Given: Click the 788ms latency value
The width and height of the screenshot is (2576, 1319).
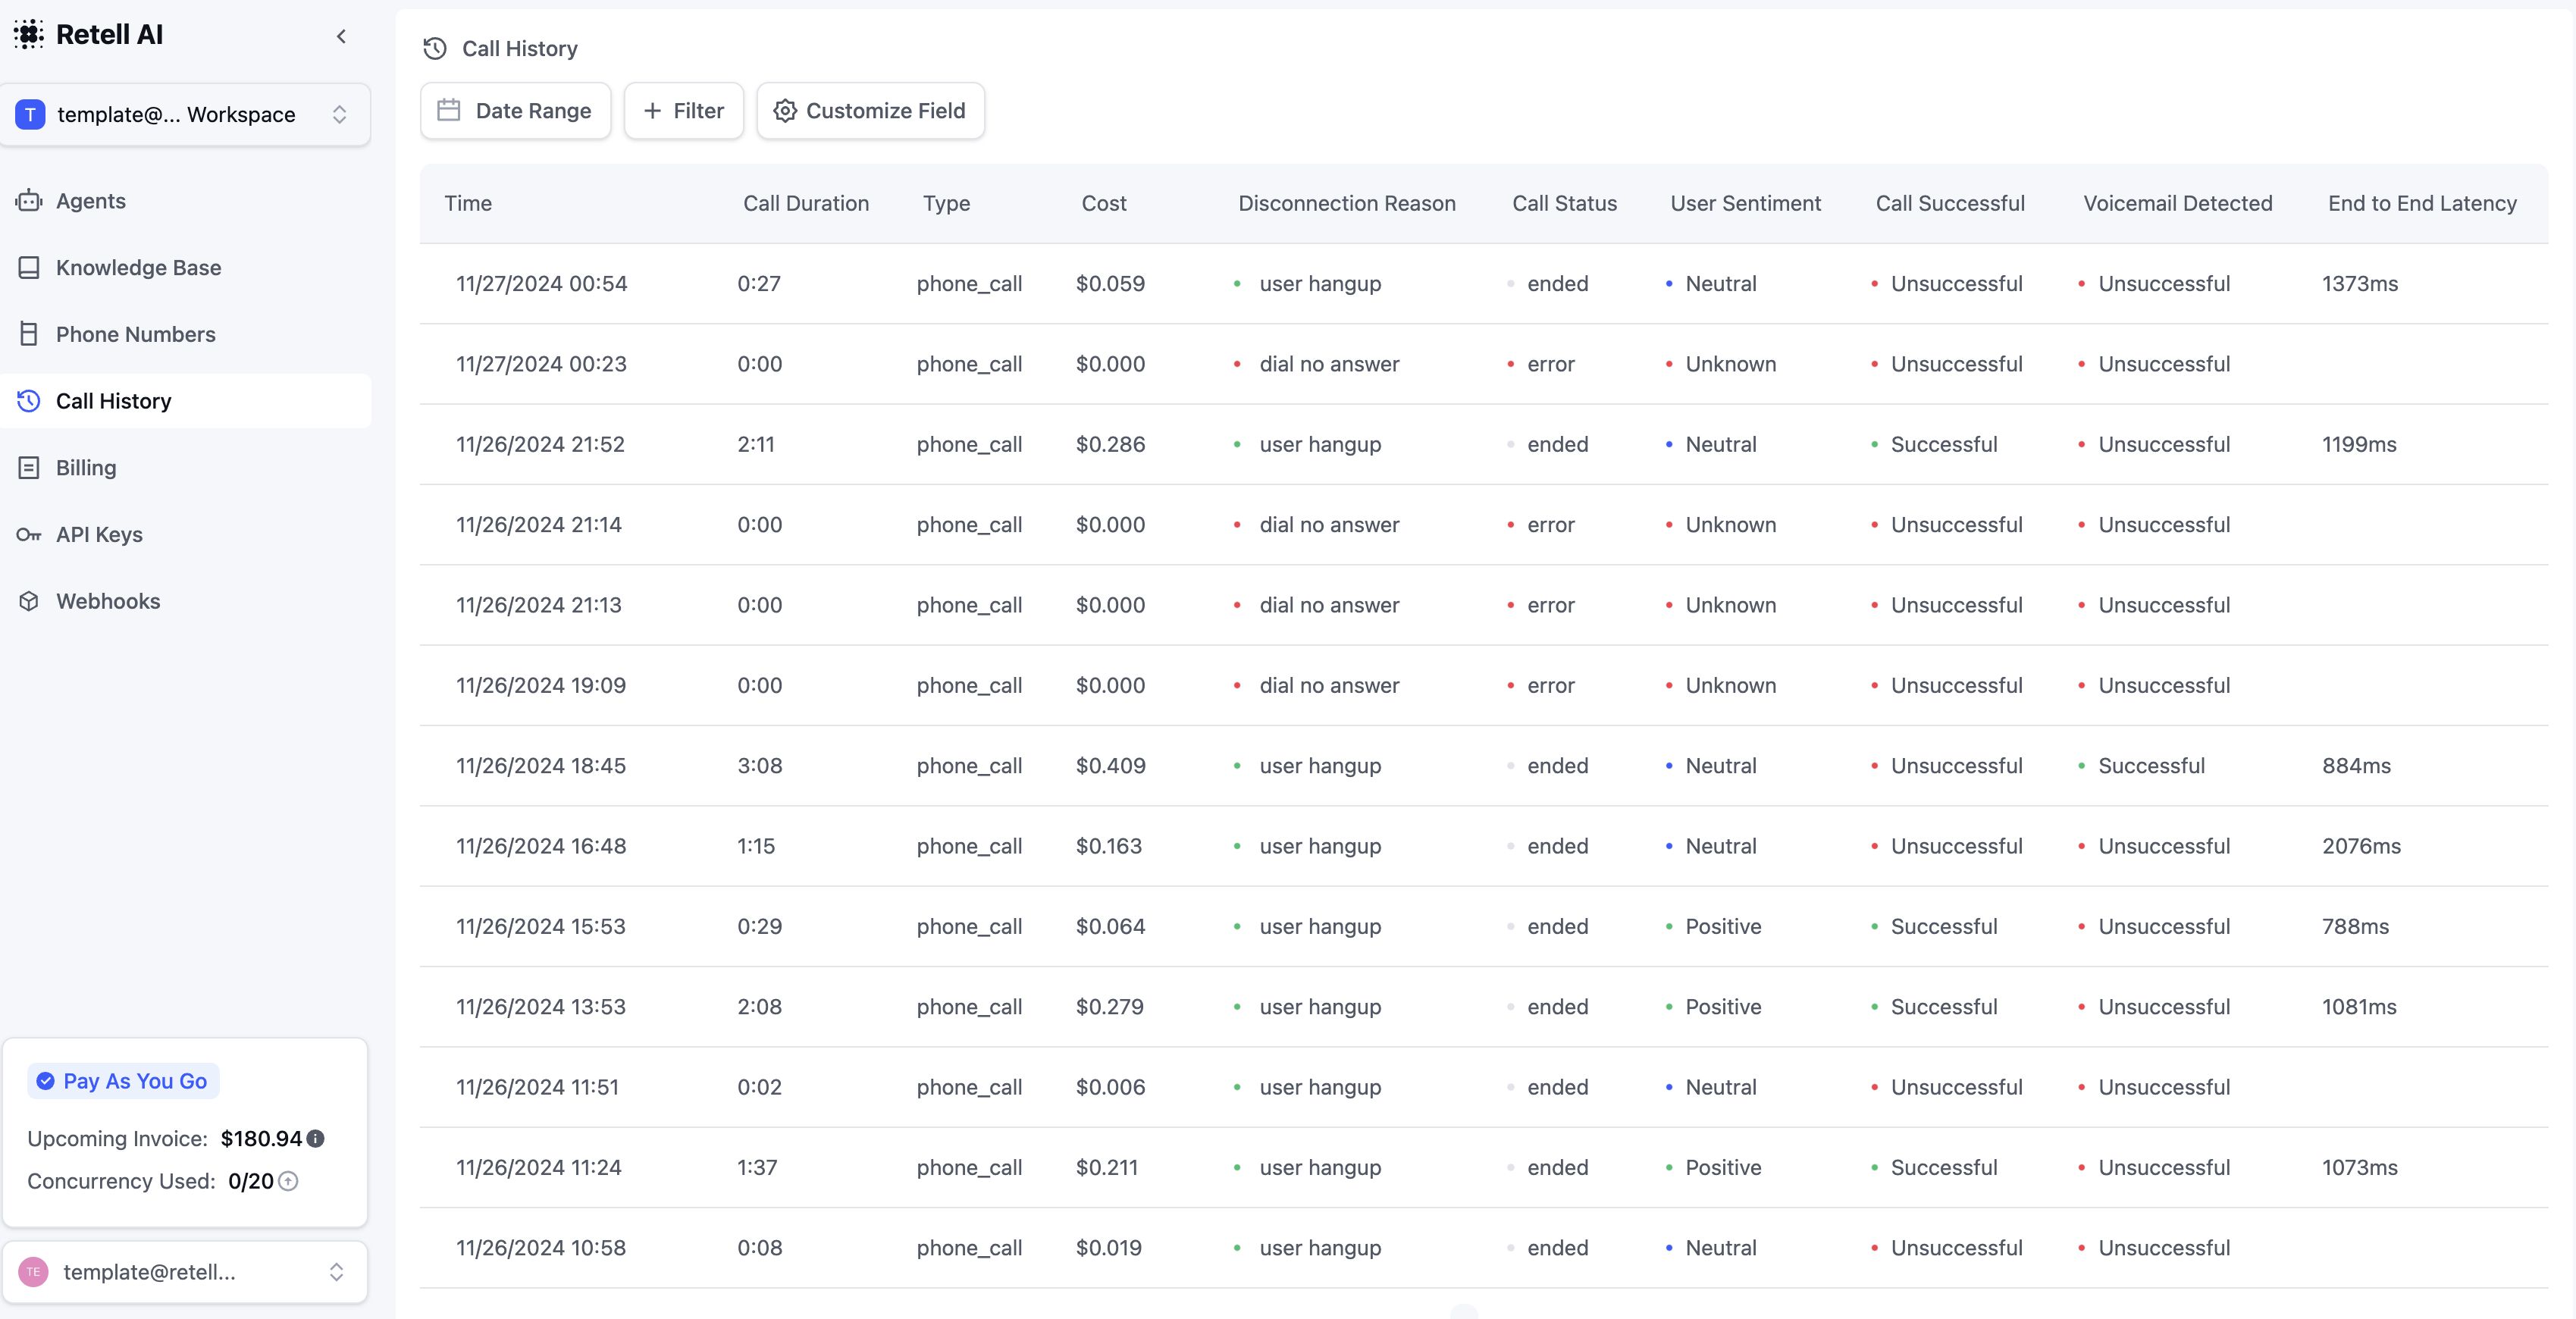Looking at the screenshot, I should [x=2355, y=926].
